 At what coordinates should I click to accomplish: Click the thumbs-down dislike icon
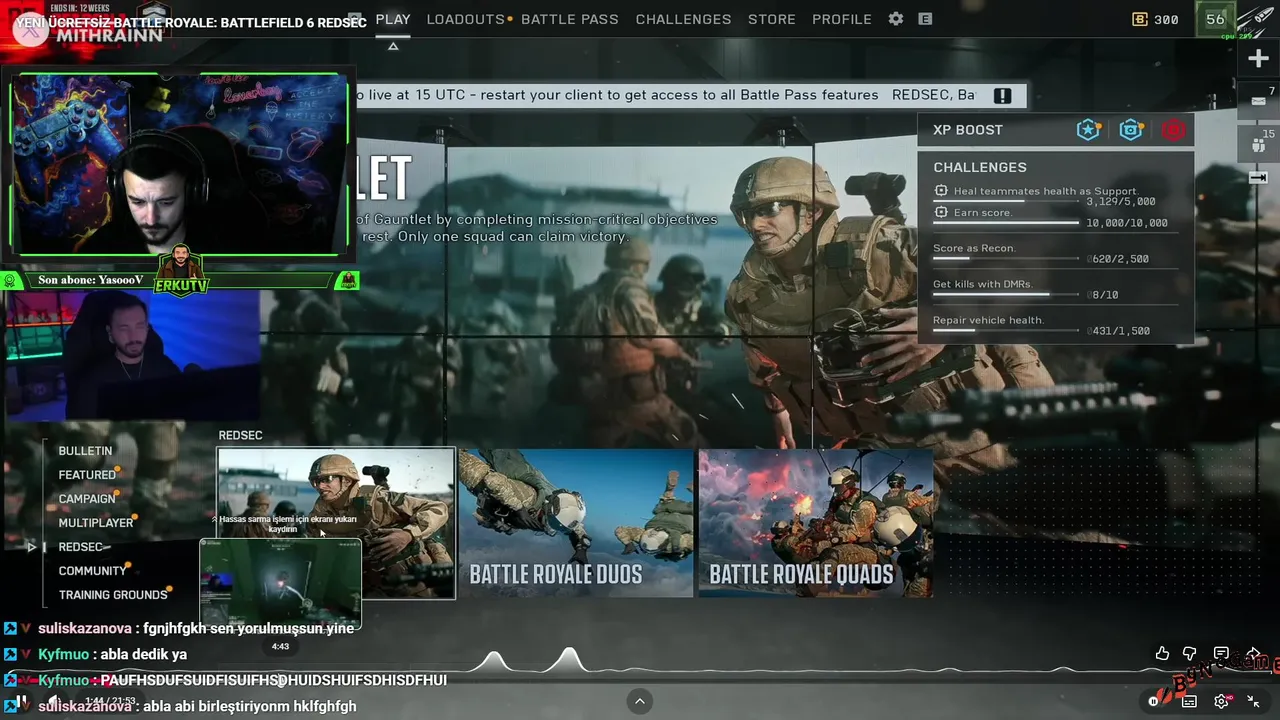click(1190, 654)
